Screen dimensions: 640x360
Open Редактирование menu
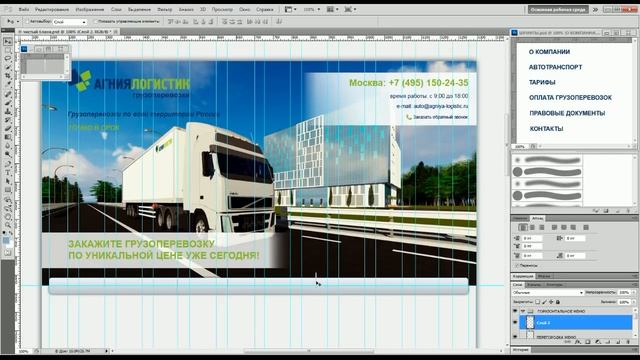[52, 9]
